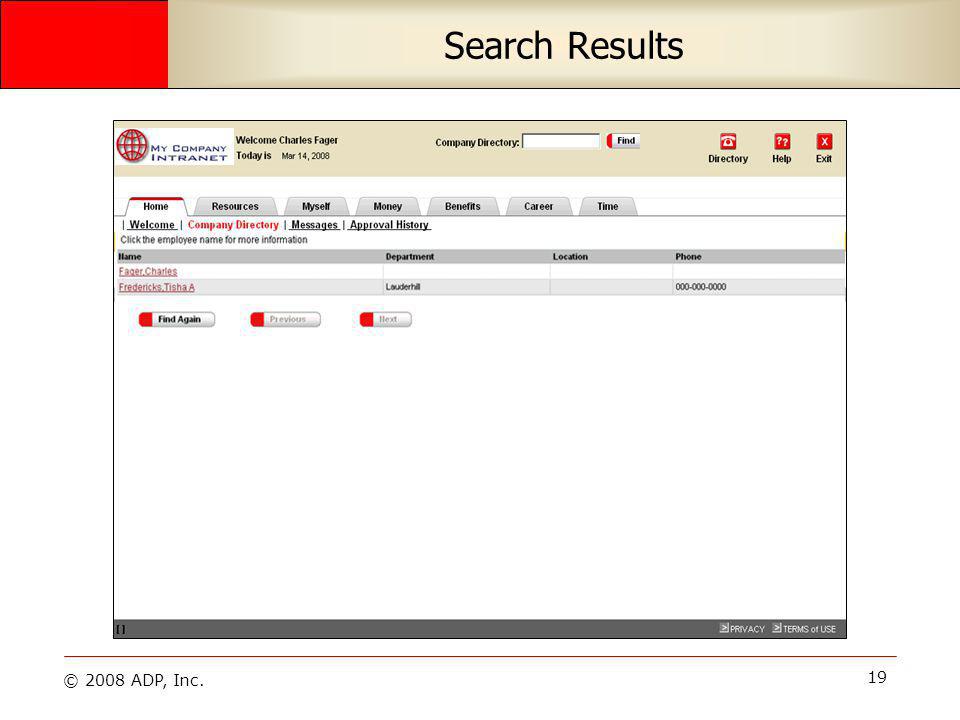Image resolution: width=960 pixels, height=720 pixels.
Task: Go to the Benefits tab
Action: 463,206
